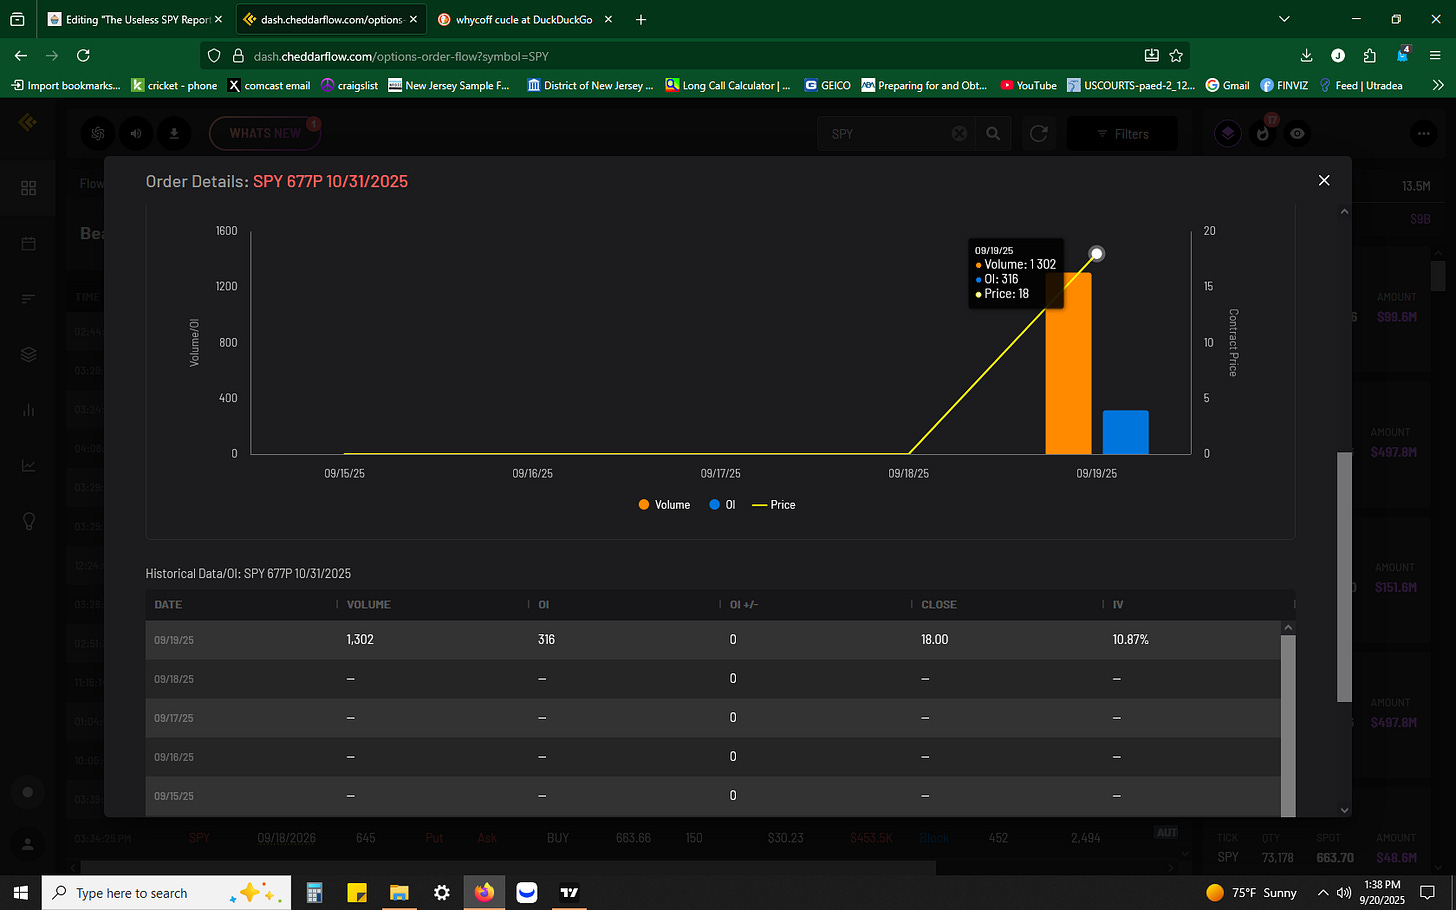The height and width of the screenshot is (910, 1456).
Task: Open the Windows Start menu
Action: tap(20, 892)
